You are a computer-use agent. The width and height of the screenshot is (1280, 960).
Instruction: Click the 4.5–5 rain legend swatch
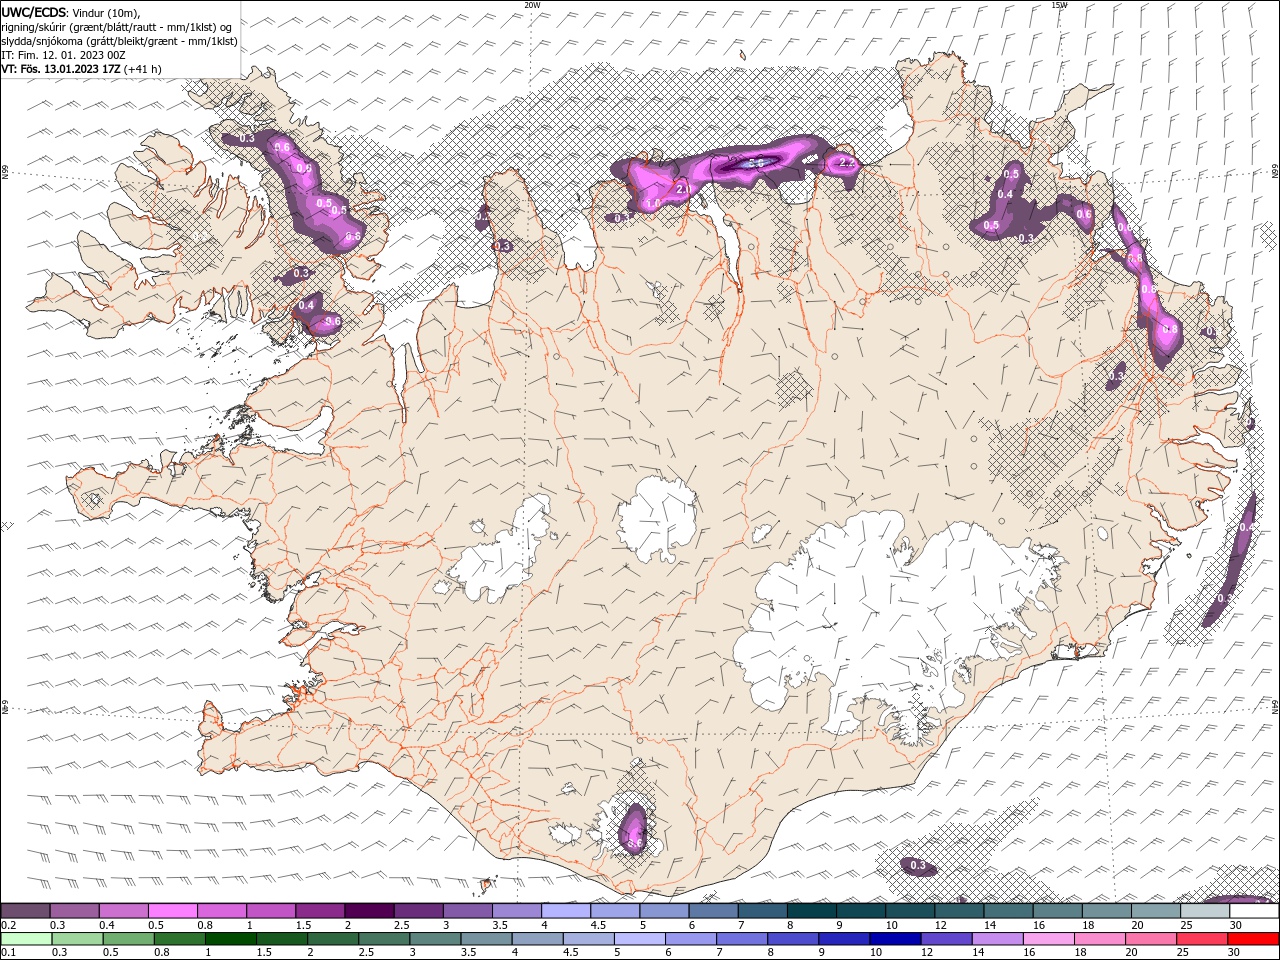pos(589,939)
